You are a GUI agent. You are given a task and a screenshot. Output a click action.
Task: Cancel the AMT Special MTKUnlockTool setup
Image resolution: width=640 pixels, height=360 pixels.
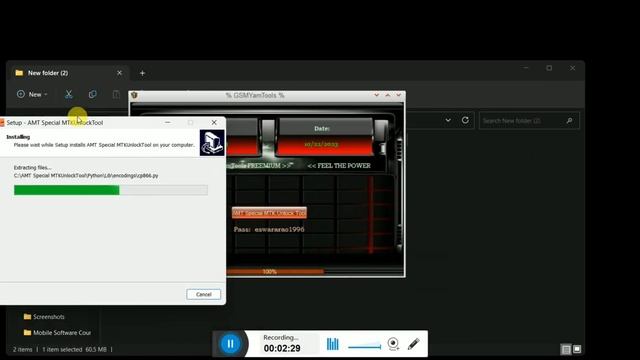point(204,294)
